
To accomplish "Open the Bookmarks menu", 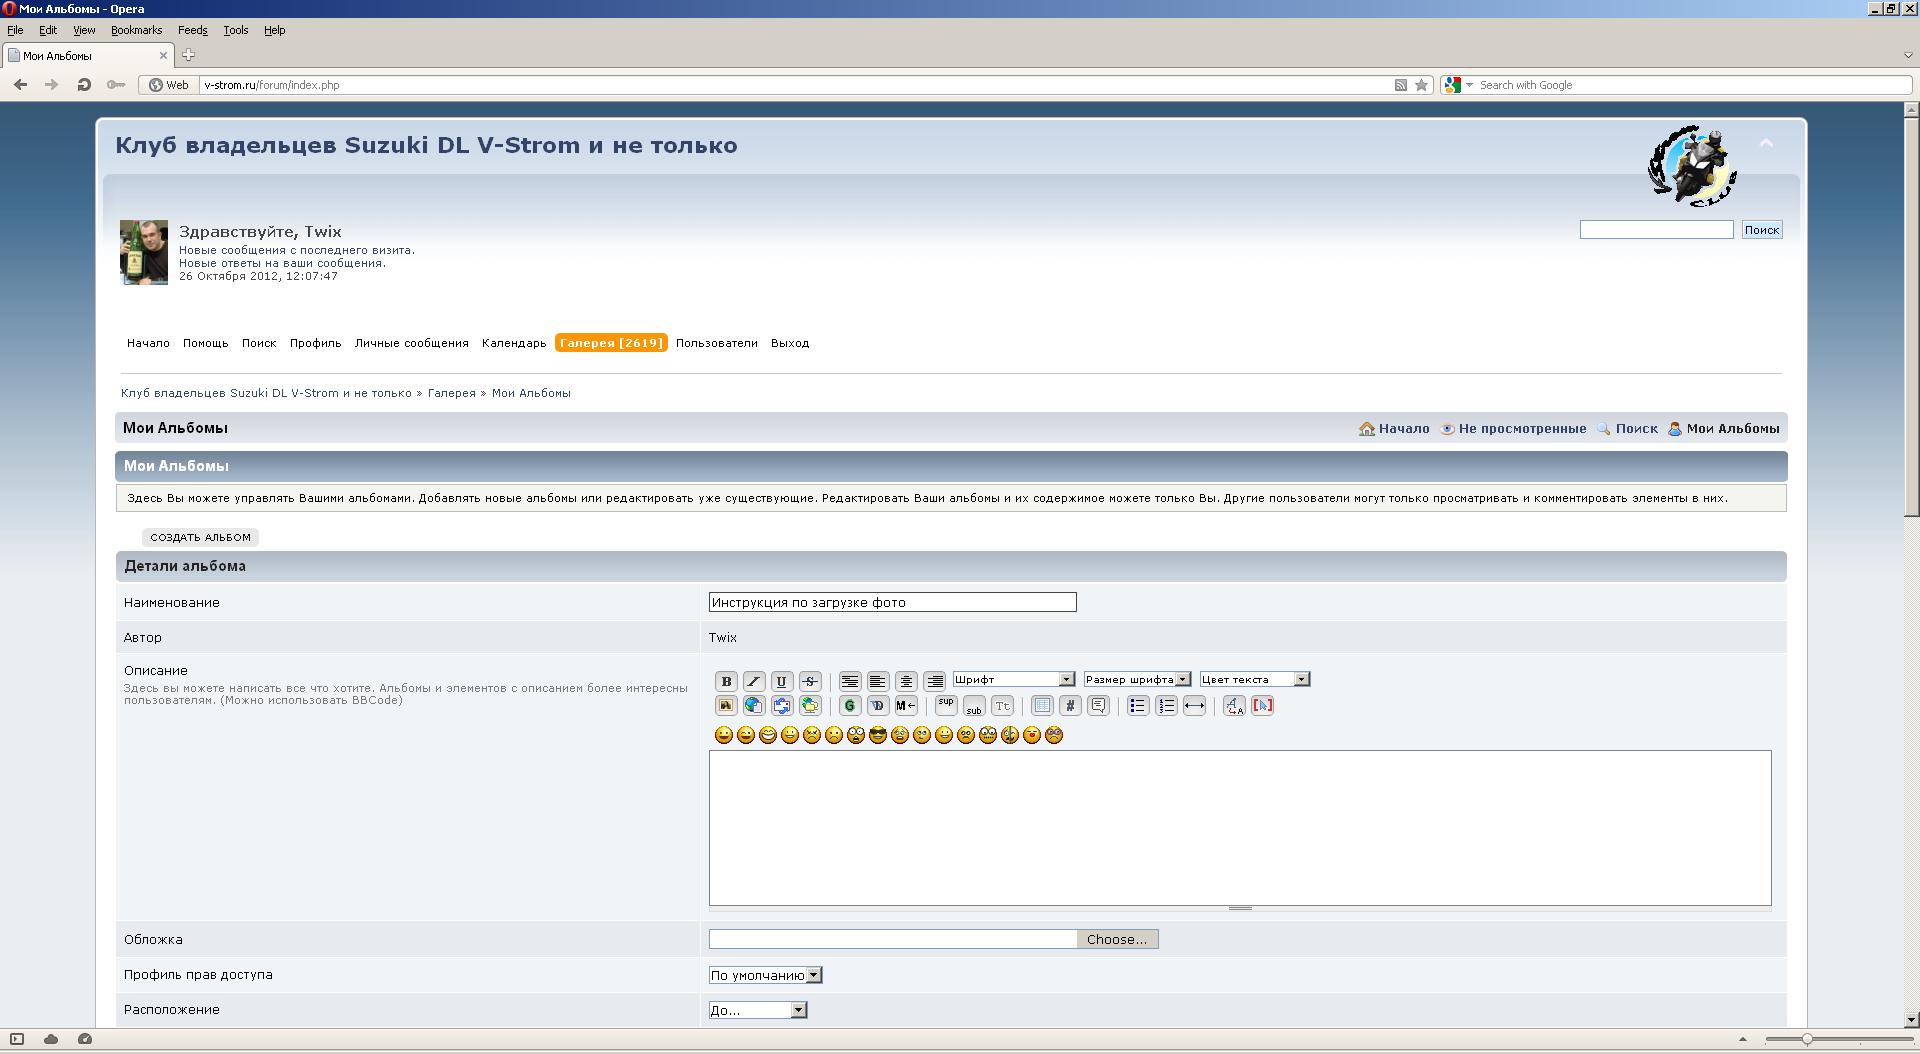I will pos(136,30).
